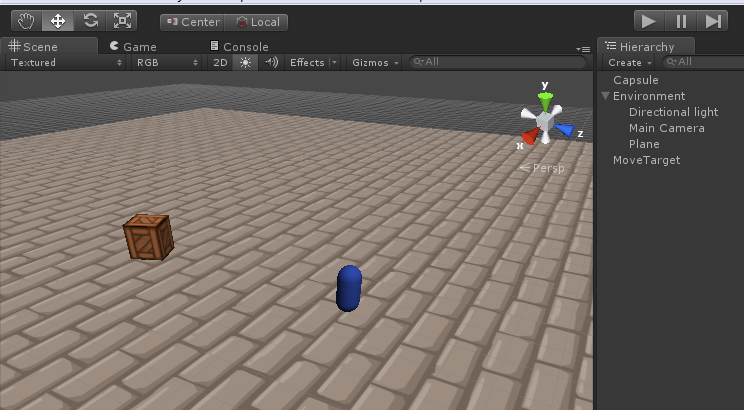Screen dimensions: 744x410
Task: Toggle pivot mode Center button
Action: pyautogui.click(x=192, y=22)
